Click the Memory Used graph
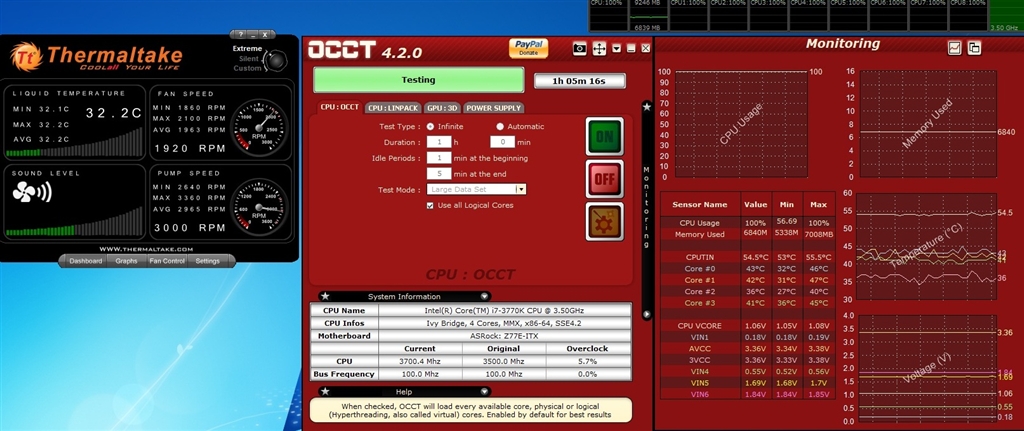 pos(928,124)
